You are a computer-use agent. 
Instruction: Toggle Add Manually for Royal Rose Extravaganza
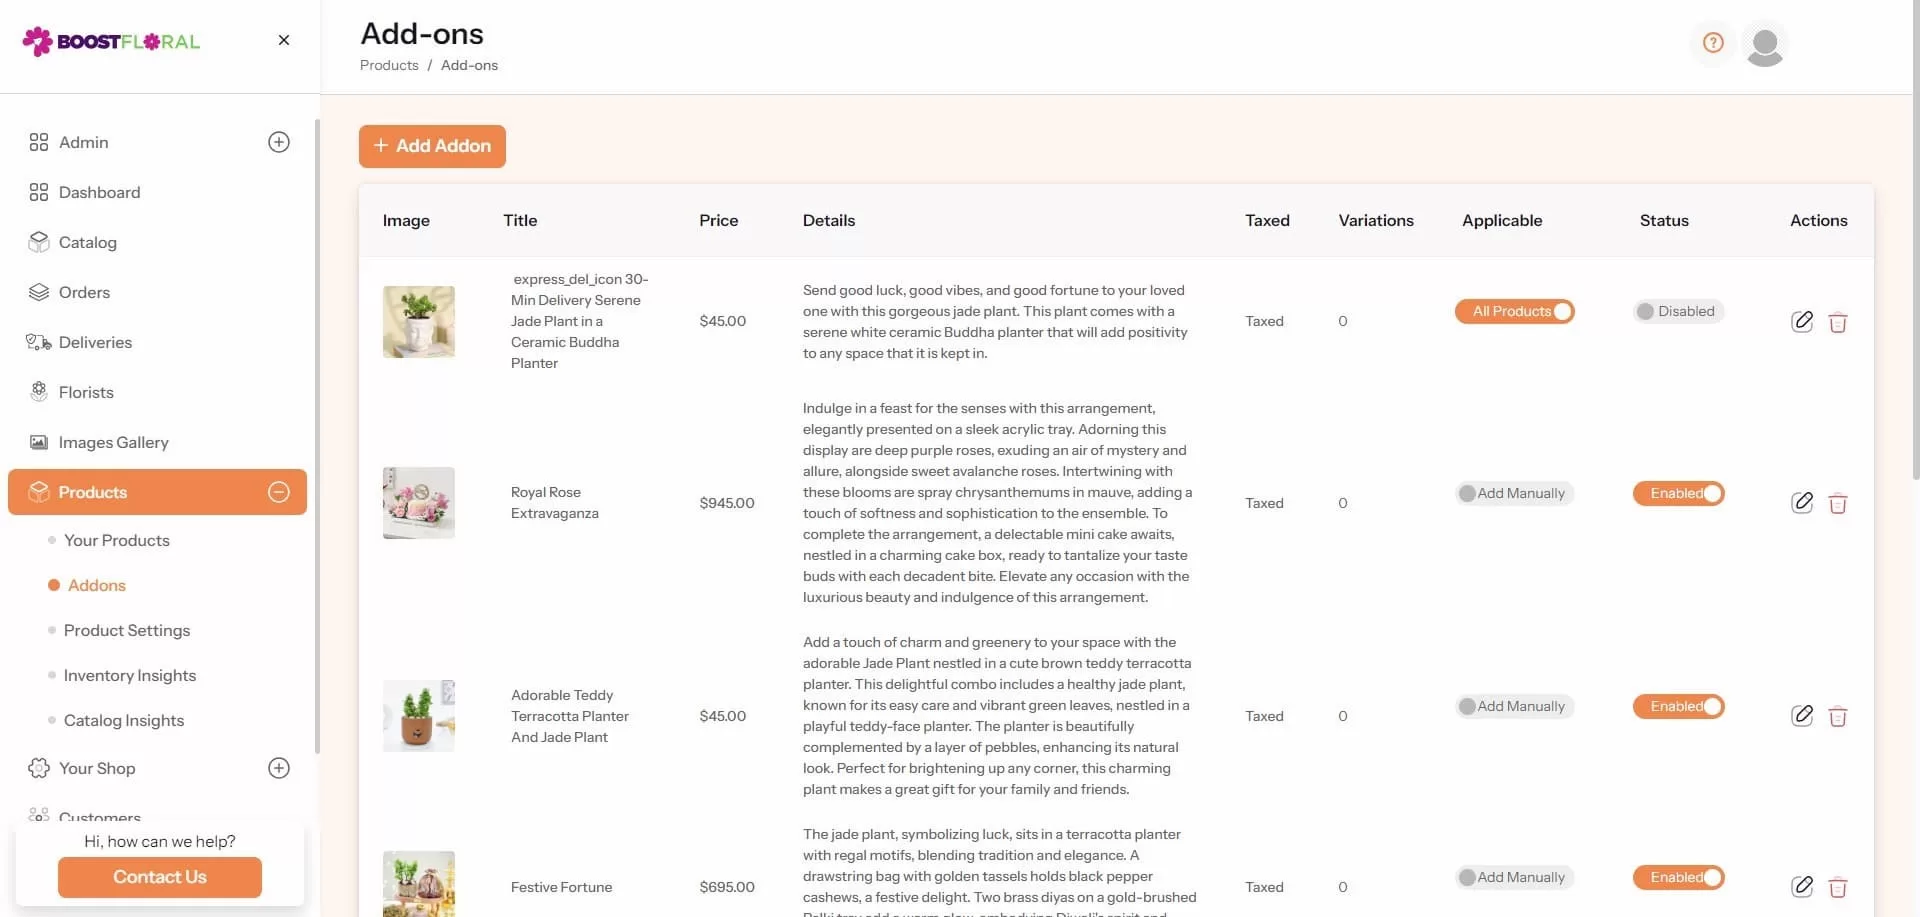pos(1514,493)
